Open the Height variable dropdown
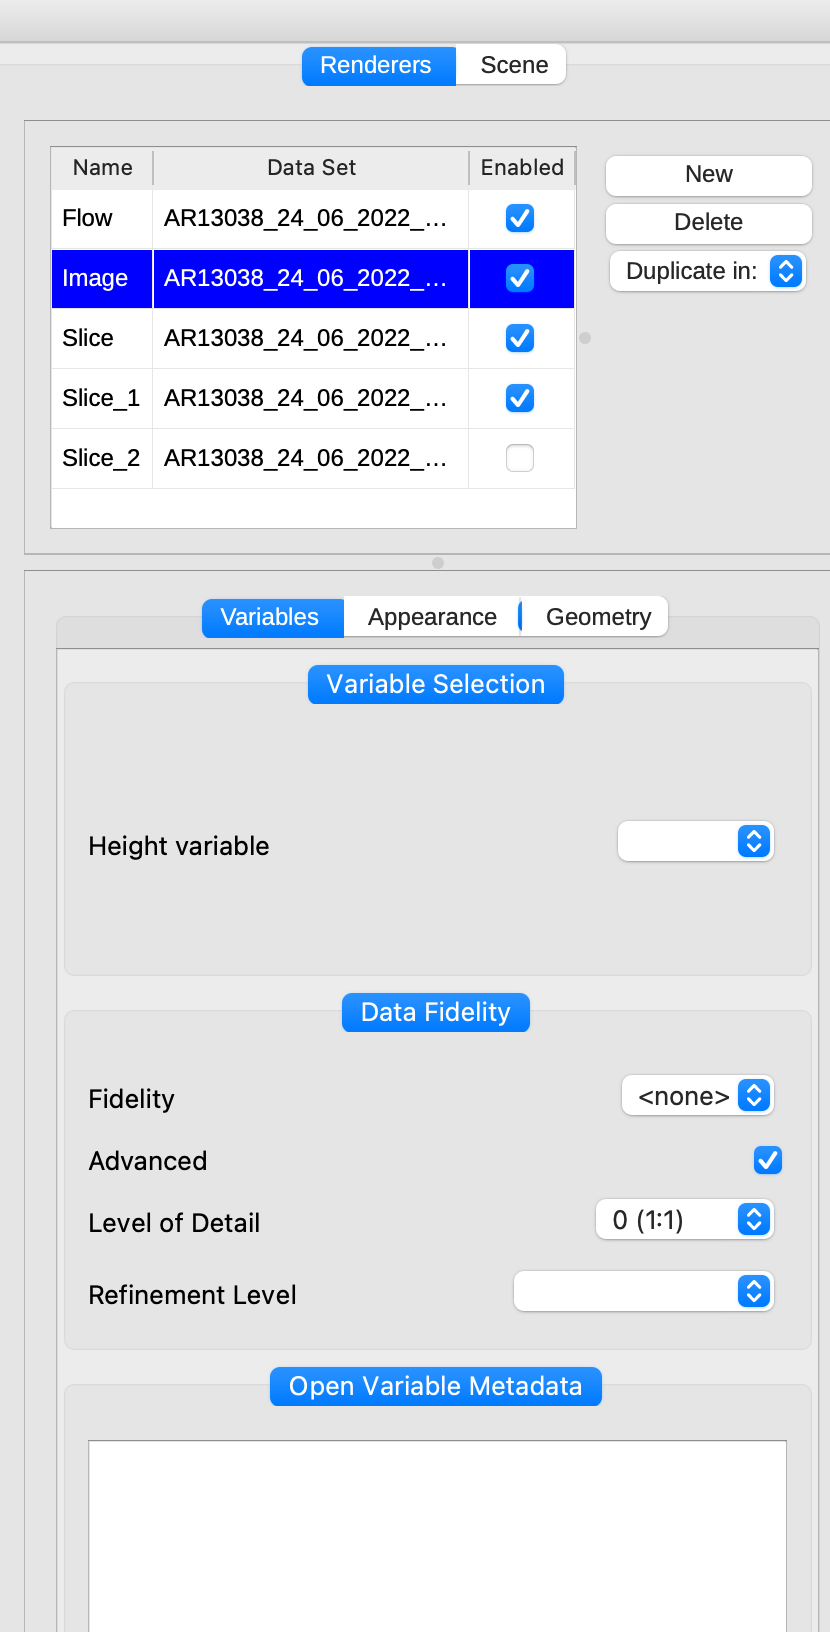 (x=694, y=841)
